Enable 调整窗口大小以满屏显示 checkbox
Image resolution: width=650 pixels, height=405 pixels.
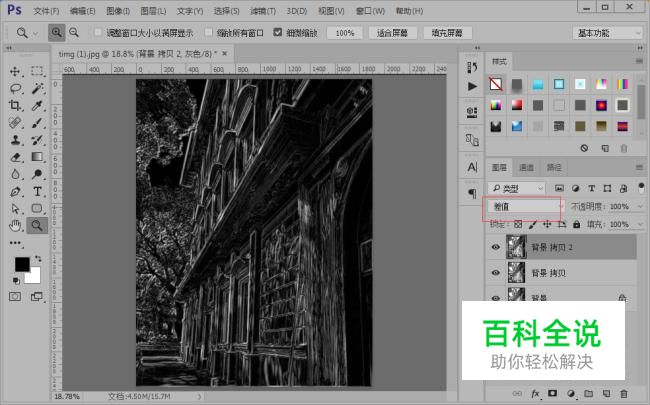tap(98, 33)
